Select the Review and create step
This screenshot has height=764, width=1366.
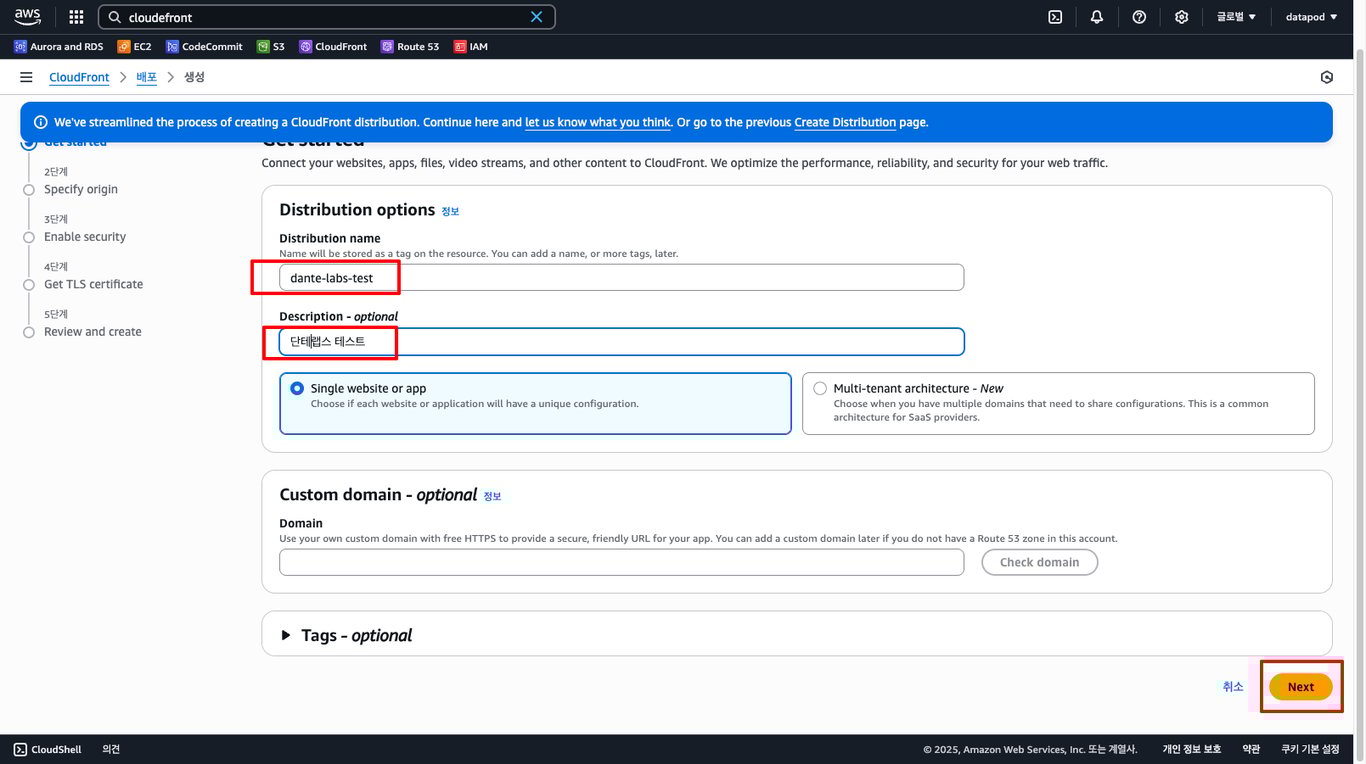(x=93, y=332)
